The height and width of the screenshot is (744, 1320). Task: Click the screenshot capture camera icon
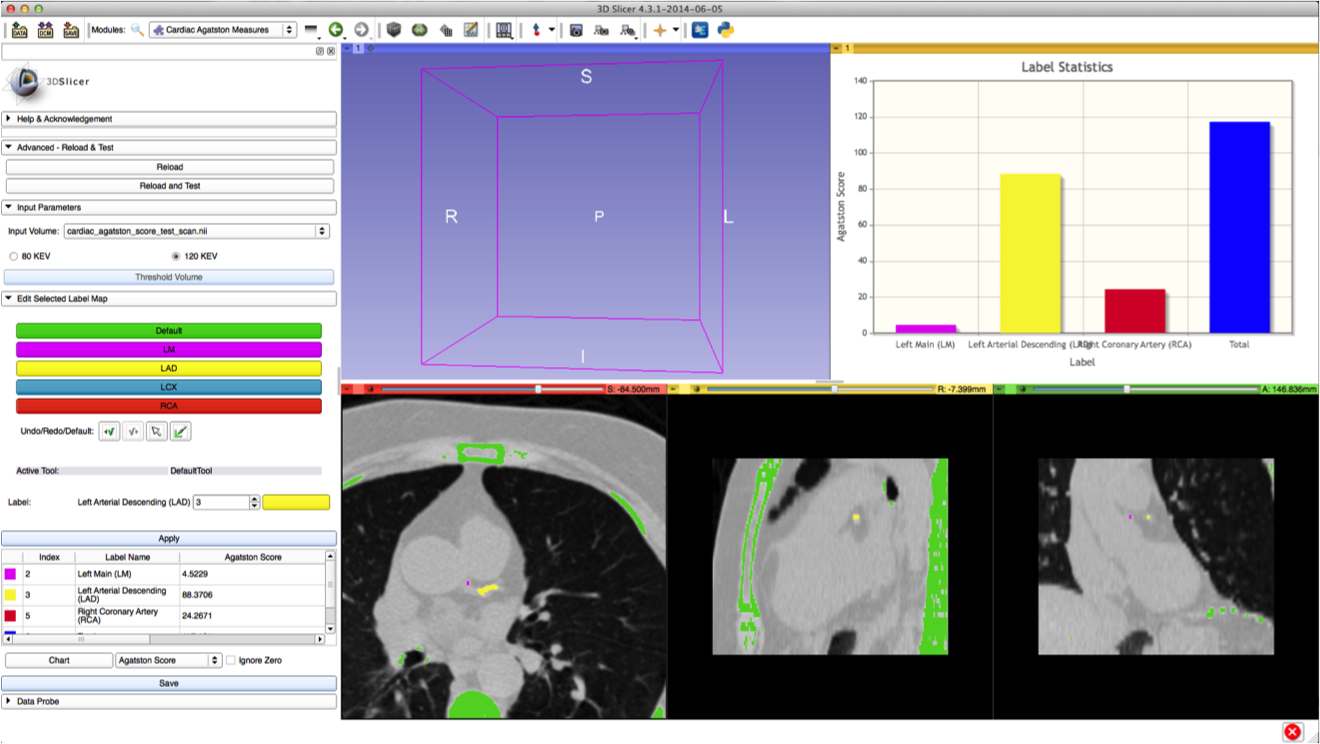[576, 30]
